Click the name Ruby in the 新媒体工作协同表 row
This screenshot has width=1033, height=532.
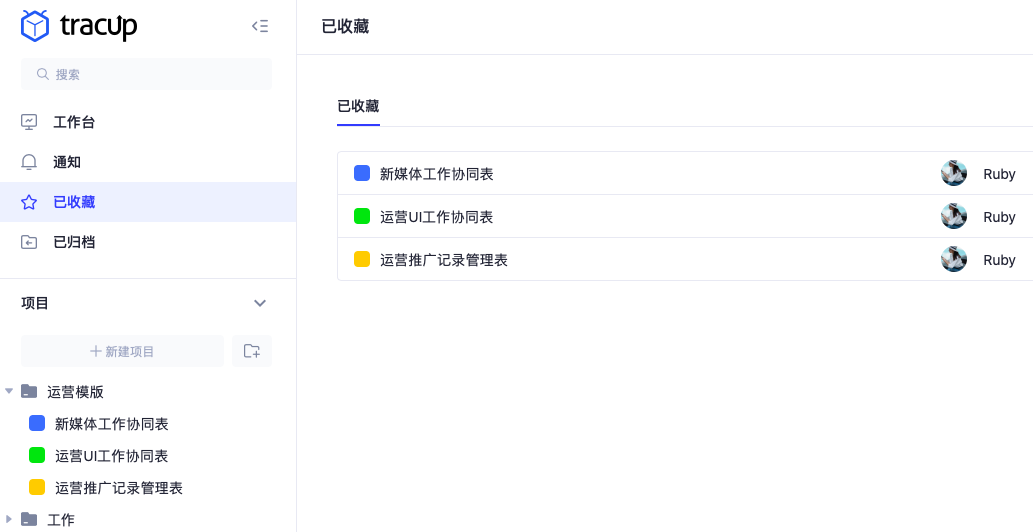999,174
